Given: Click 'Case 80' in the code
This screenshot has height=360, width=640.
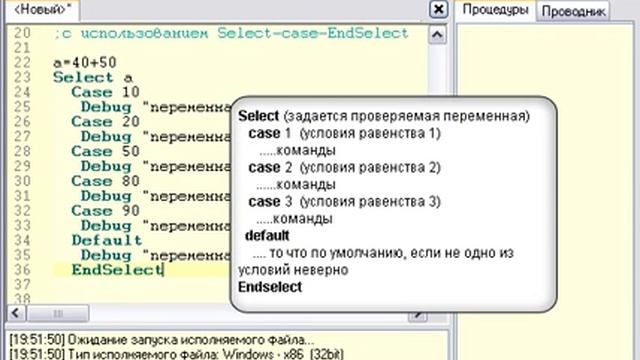Looking at the screenshot, I should (x=106, y=181).
